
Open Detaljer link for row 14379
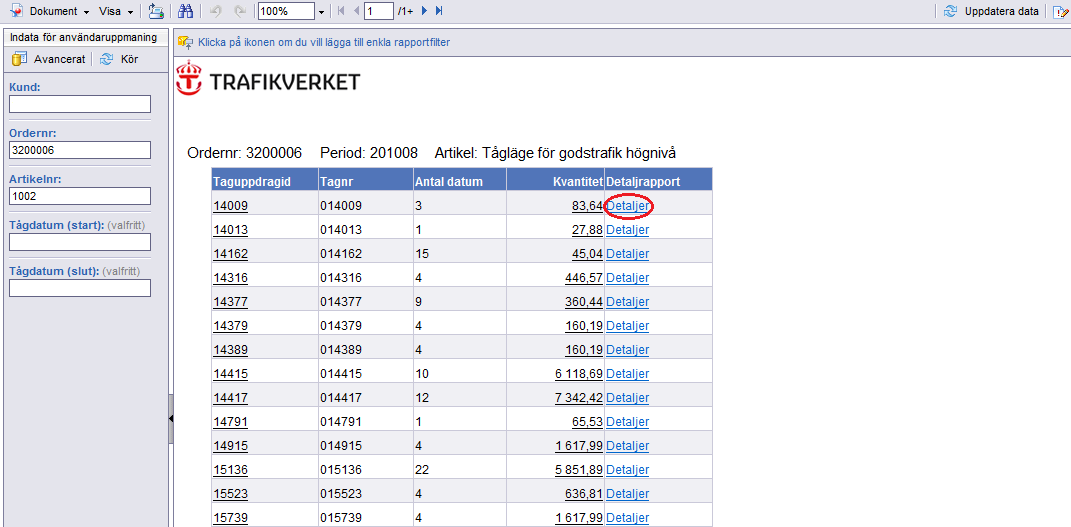(628, 326)
